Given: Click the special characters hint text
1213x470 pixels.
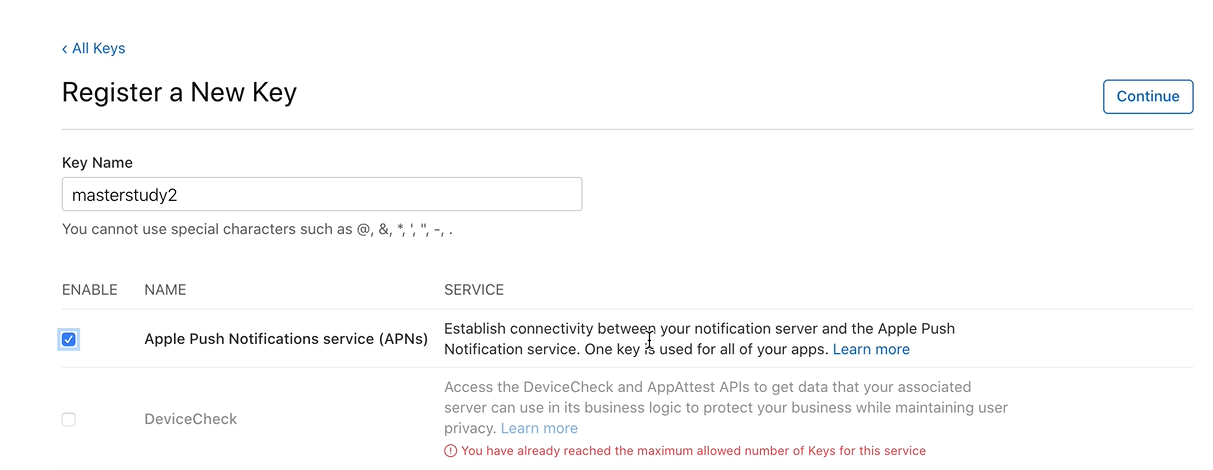Looking at the screenshot, I should pos(257,230).
